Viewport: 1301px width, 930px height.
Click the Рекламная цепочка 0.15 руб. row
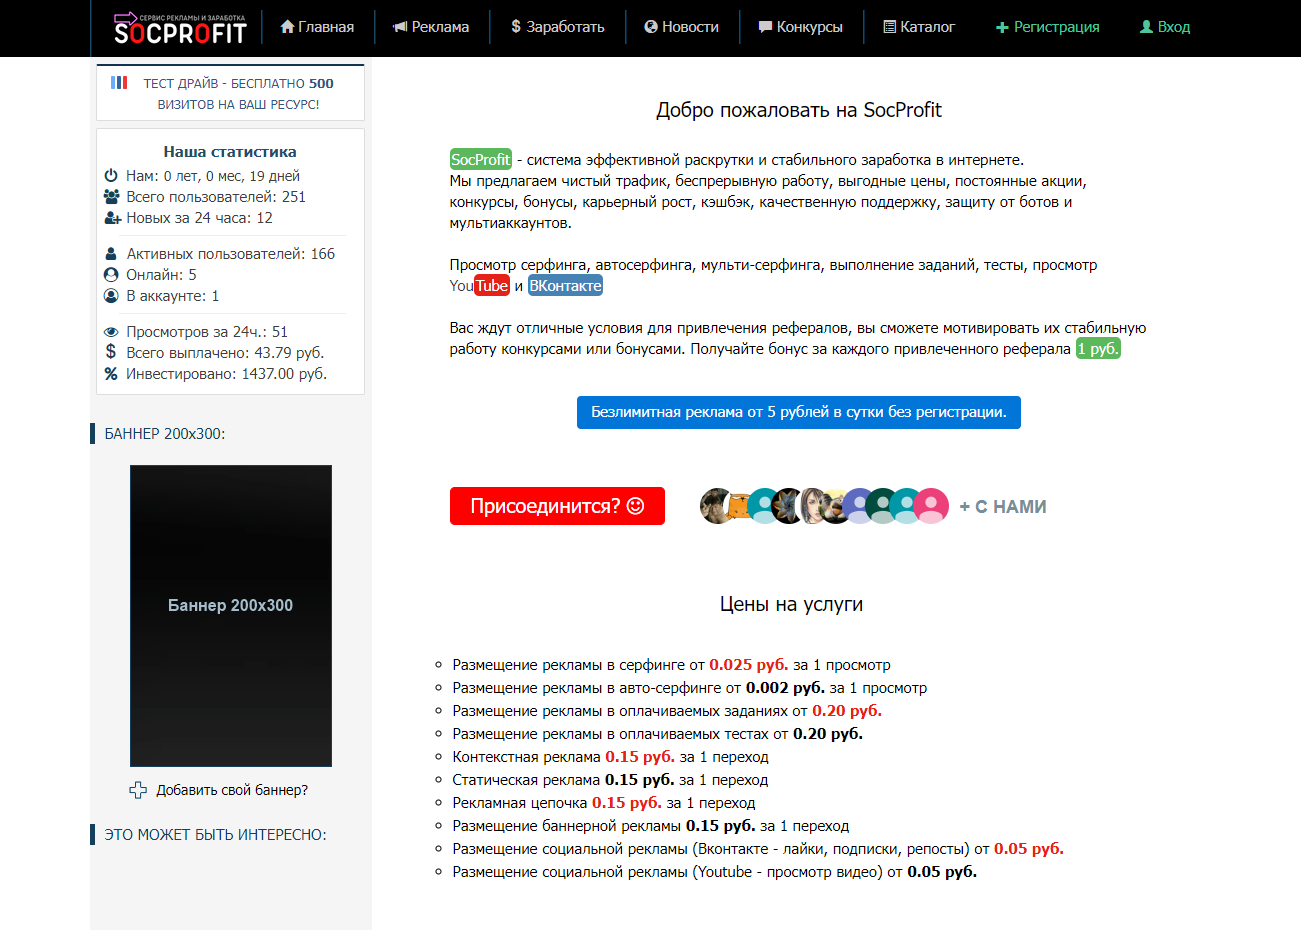tap(604, 803)
